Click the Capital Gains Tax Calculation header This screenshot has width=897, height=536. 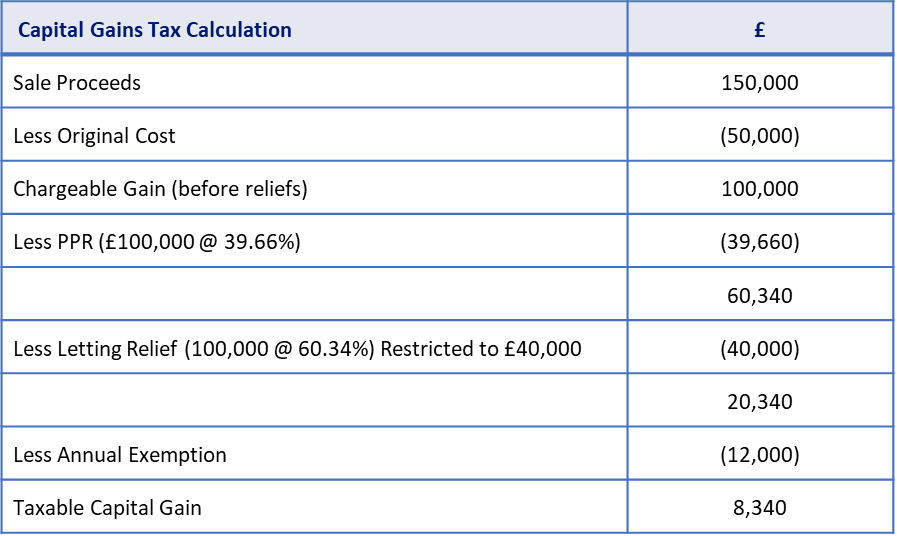(155, 30)
